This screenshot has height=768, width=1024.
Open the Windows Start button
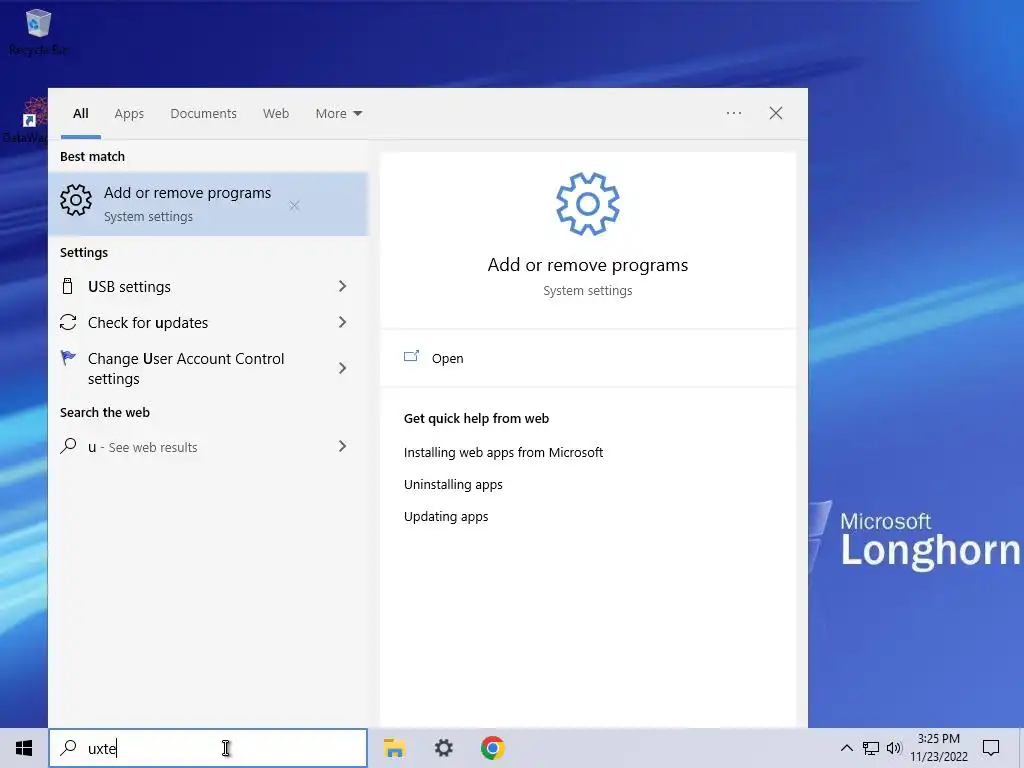click(x=24, y=748)
